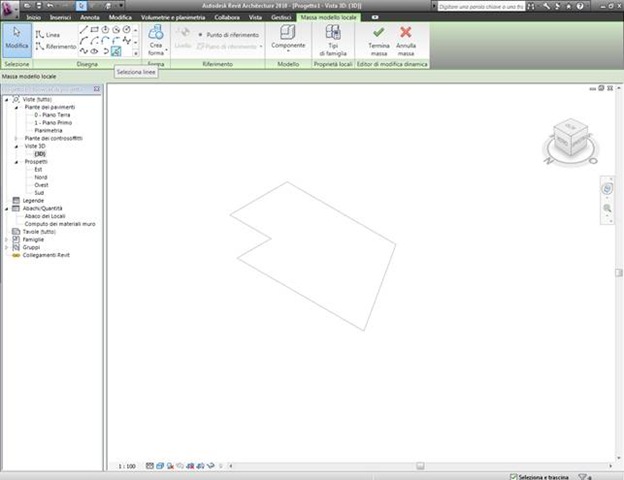The width and height of the screenshot is (624, 480).
Task: Click the Zoom magnifier in navigation bar
Action: click(x=607, y=208)
